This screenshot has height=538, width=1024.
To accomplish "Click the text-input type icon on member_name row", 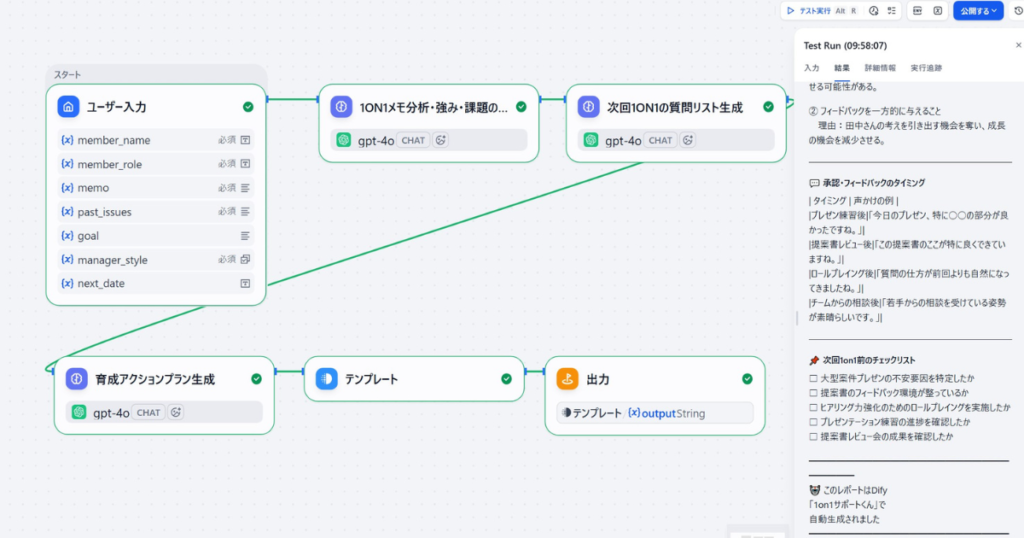I will 246,140.
